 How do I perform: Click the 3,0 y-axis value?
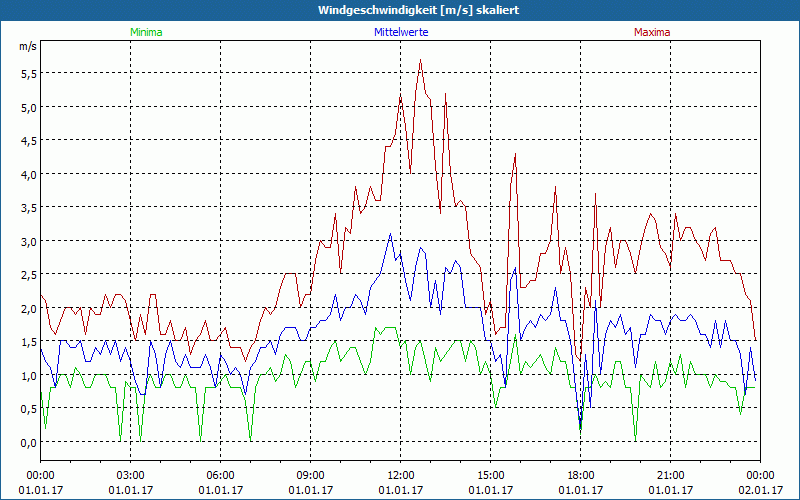29,242
